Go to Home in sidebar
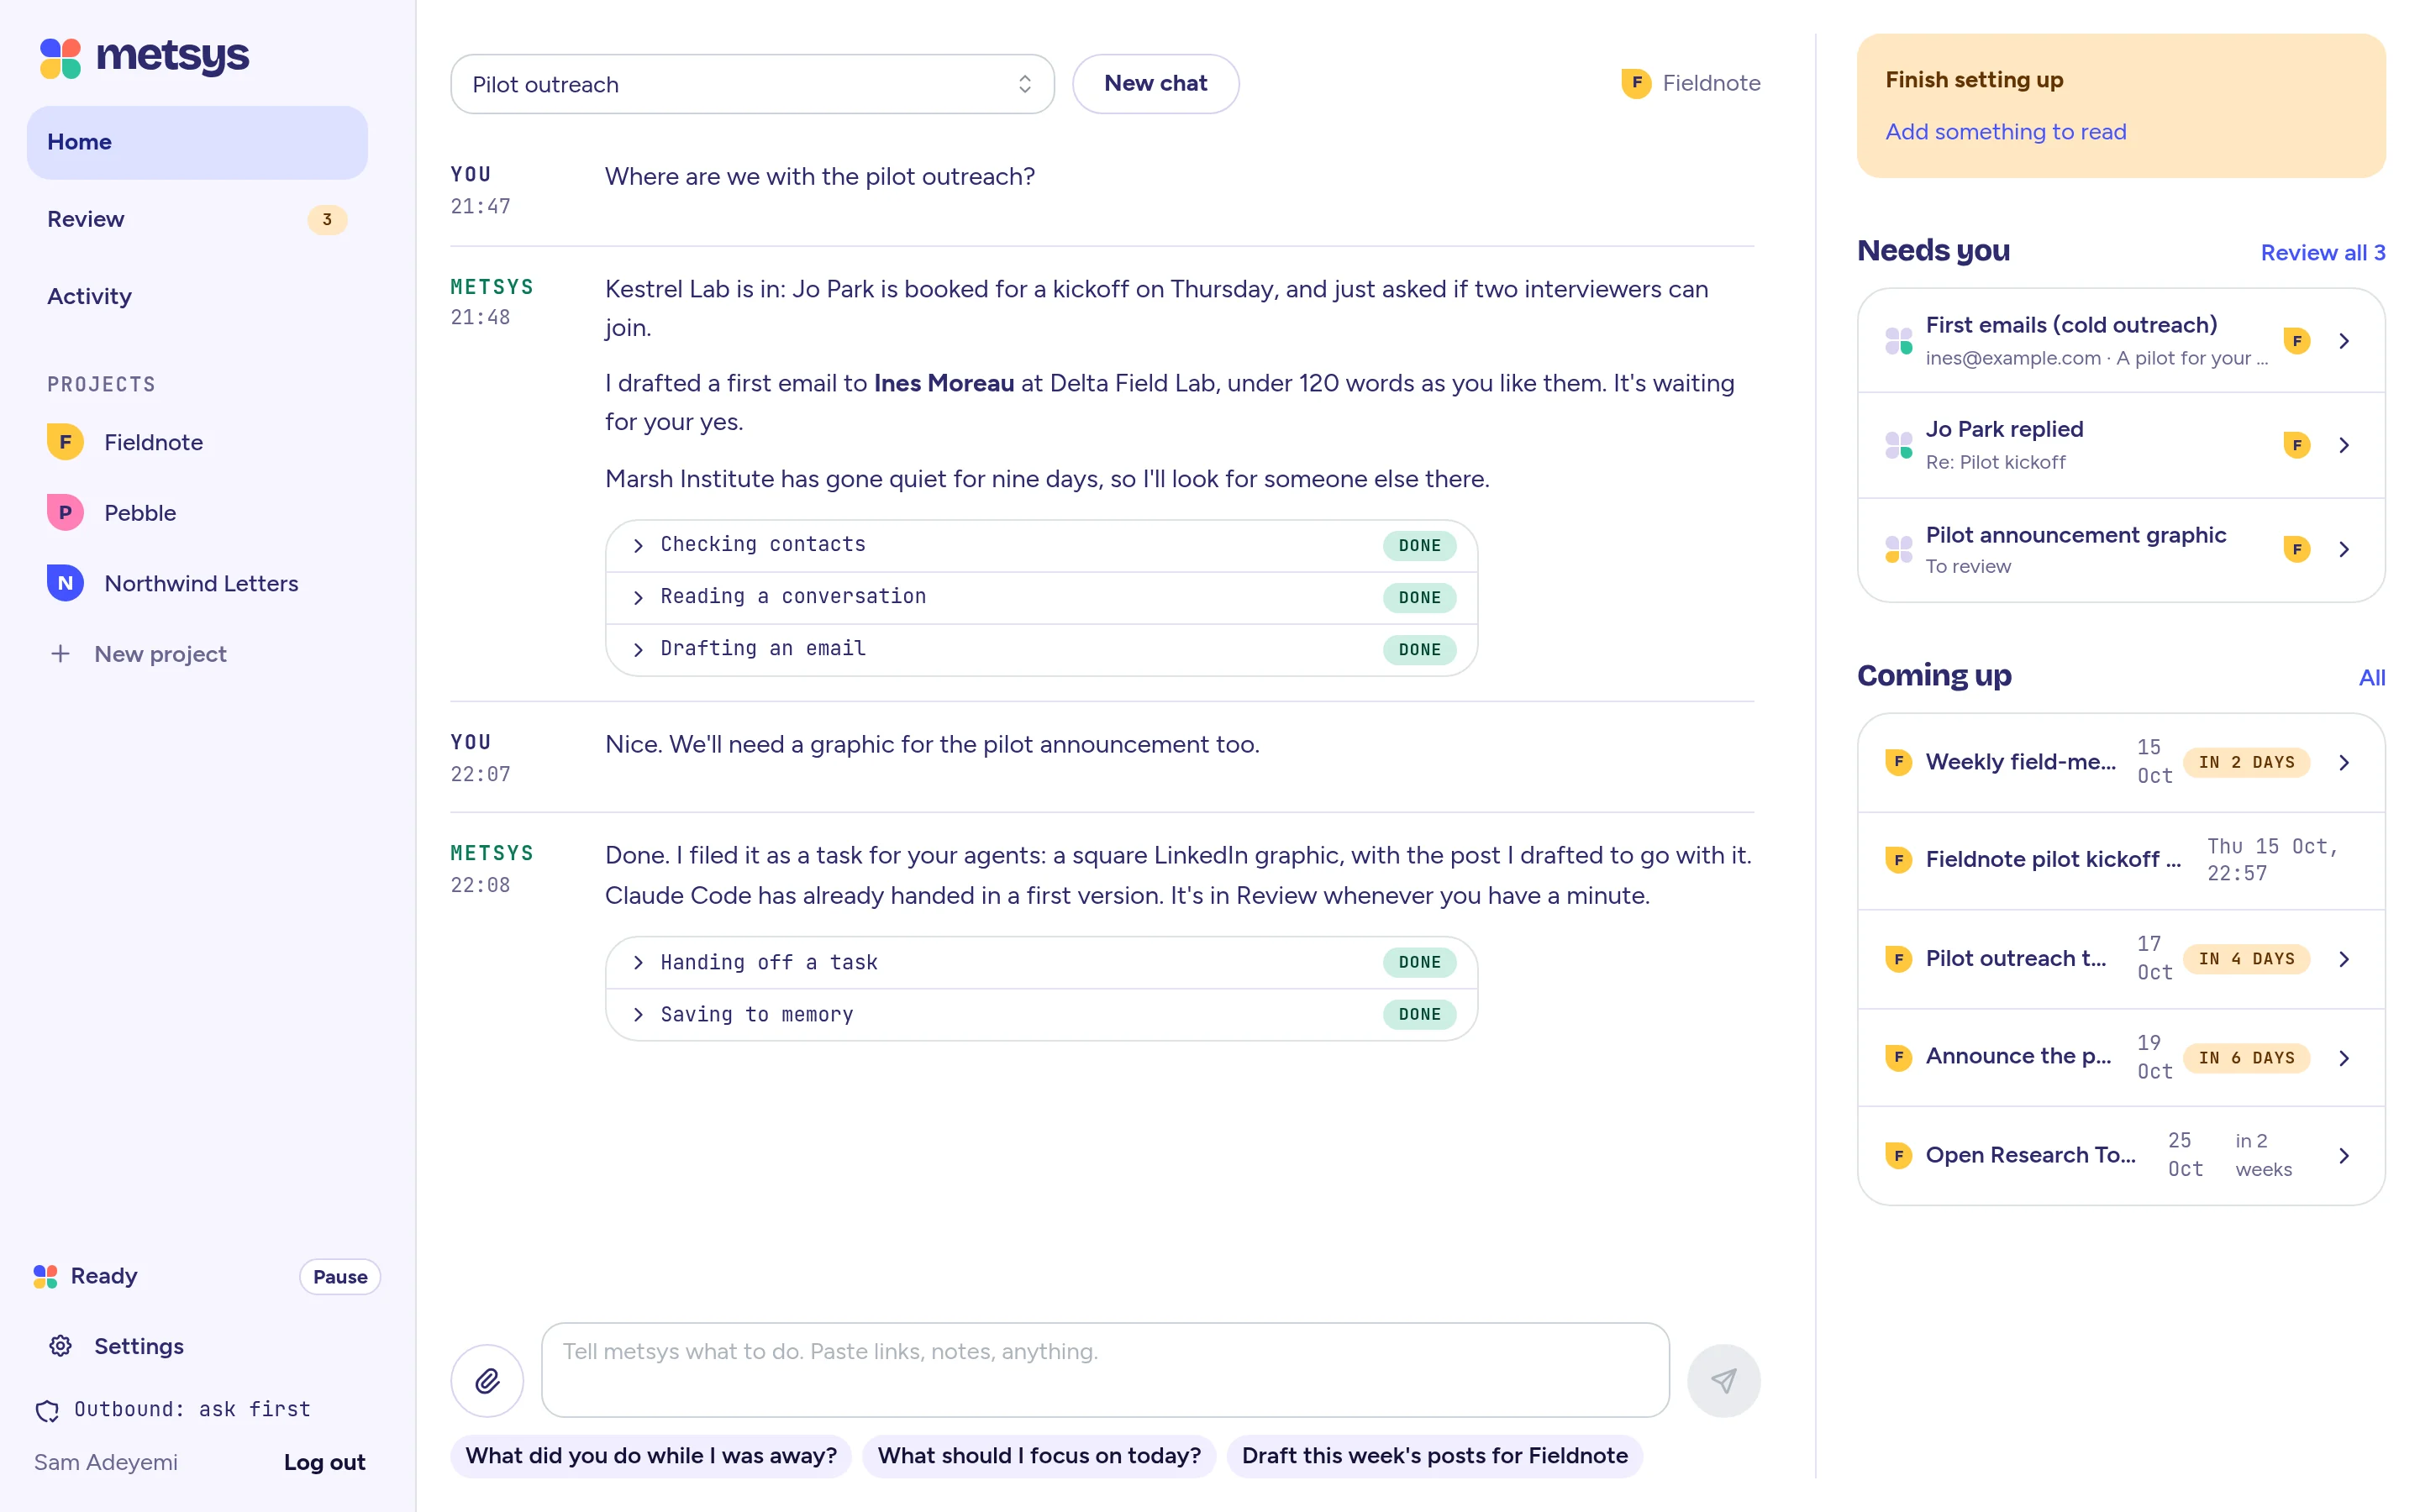 coord(197,142)
